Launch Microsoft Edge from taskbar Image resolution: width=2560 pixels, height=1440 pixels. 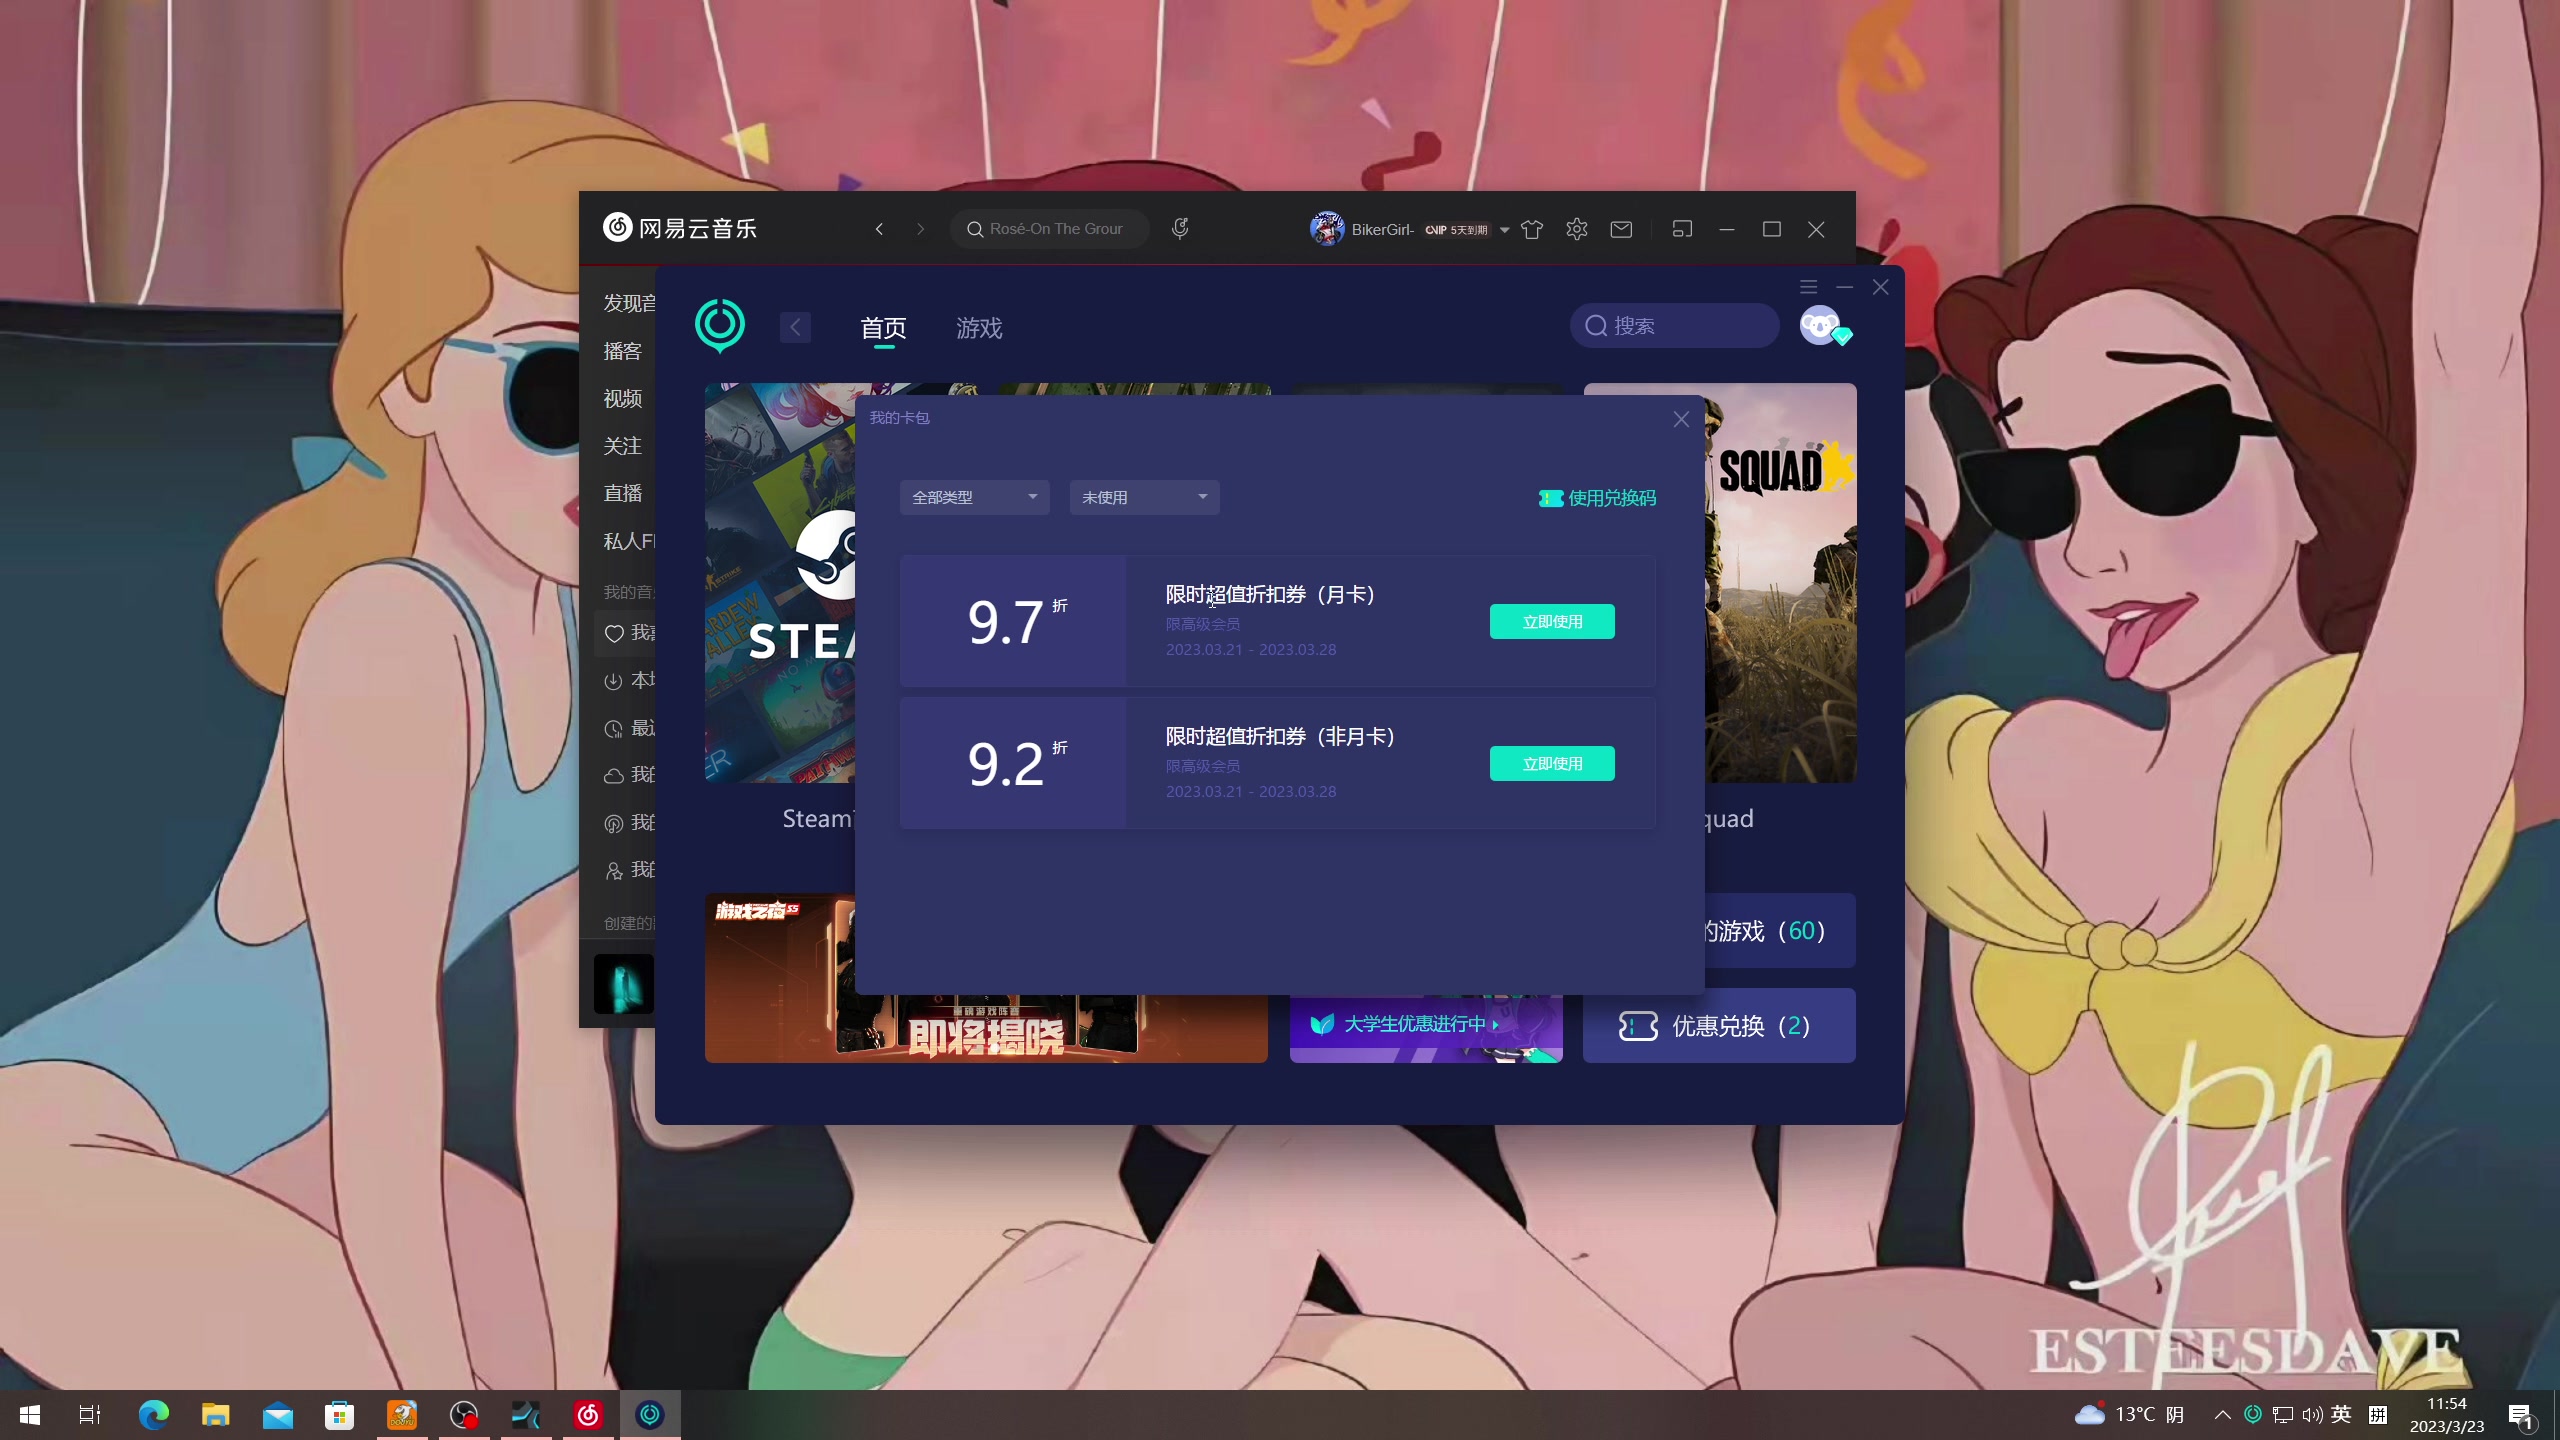coord(154,1415)
